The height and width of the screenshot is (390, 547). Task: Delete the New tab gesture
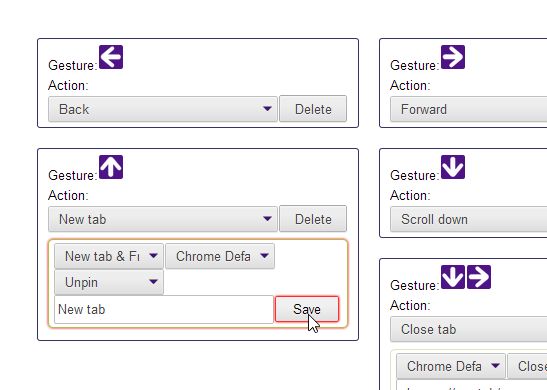click(313, 219)
